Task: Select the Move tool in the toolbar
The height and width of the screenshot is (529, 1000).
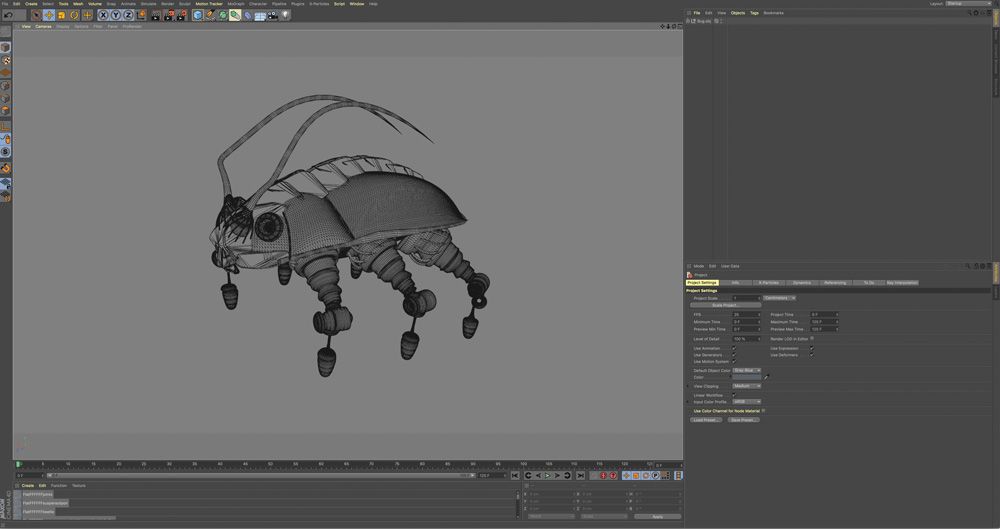Action: [49, 15]
